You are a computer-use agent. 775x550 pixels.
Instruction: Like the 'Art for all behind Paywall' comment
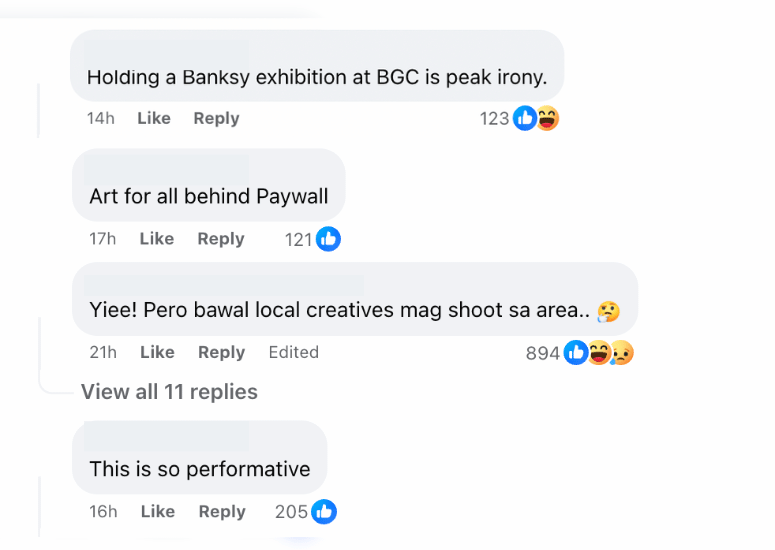[x=157, y=239]
